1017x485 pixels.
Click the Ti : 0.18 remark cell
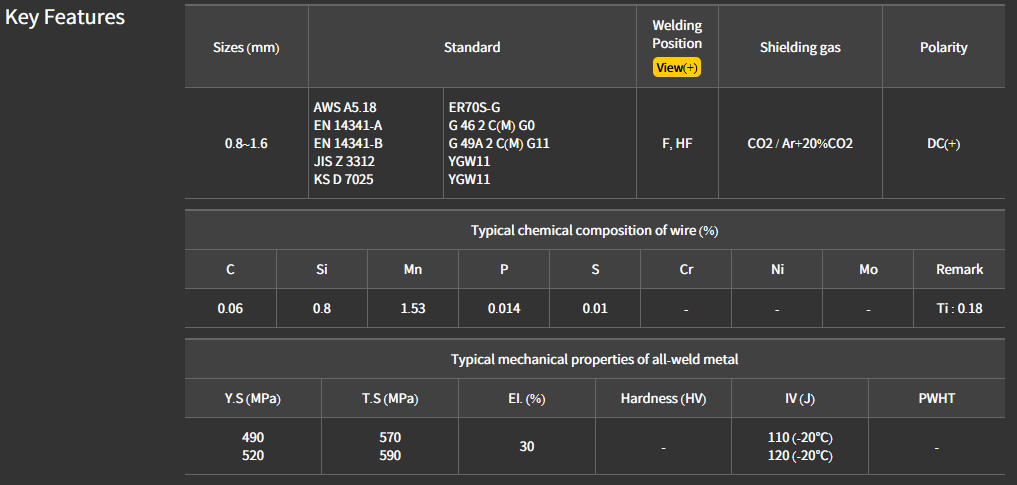click(959, 308)
